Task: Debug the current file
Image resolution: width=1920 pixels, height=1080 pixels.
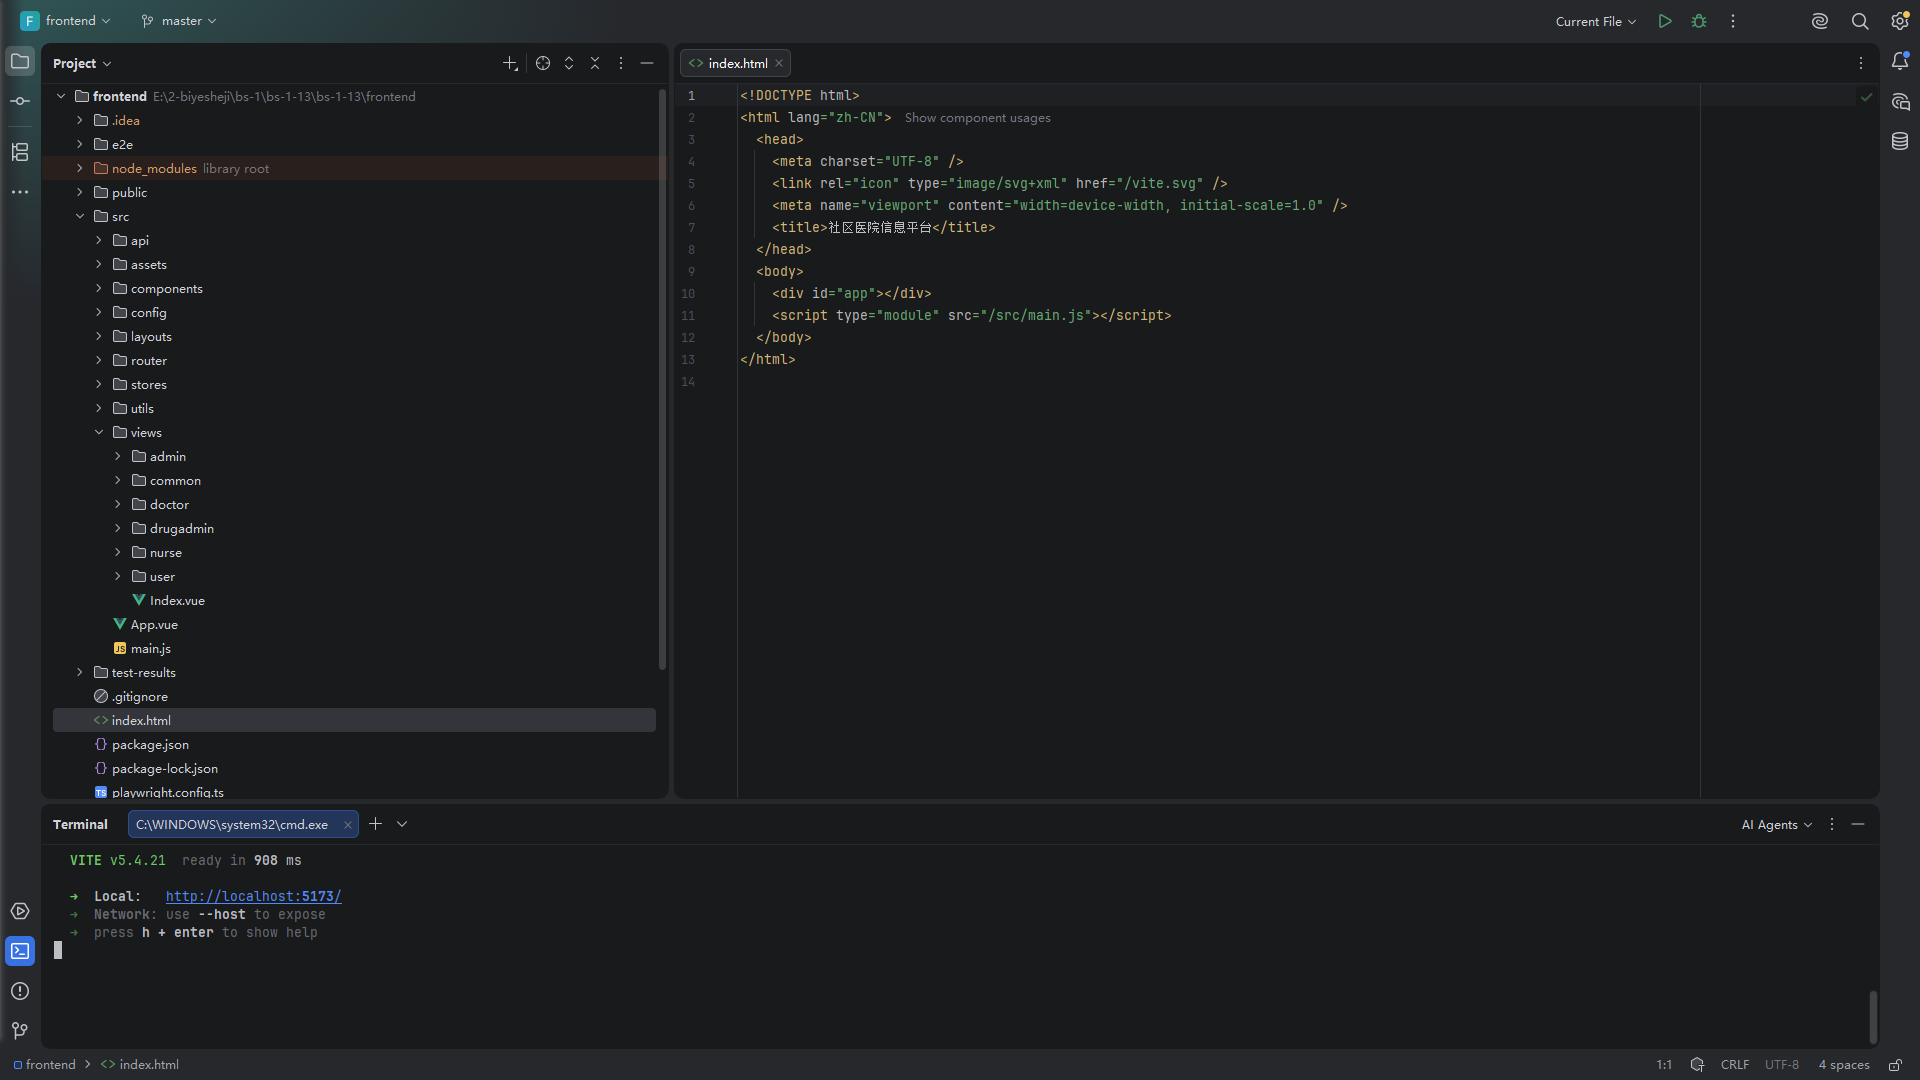Action: click(1699, 21)
